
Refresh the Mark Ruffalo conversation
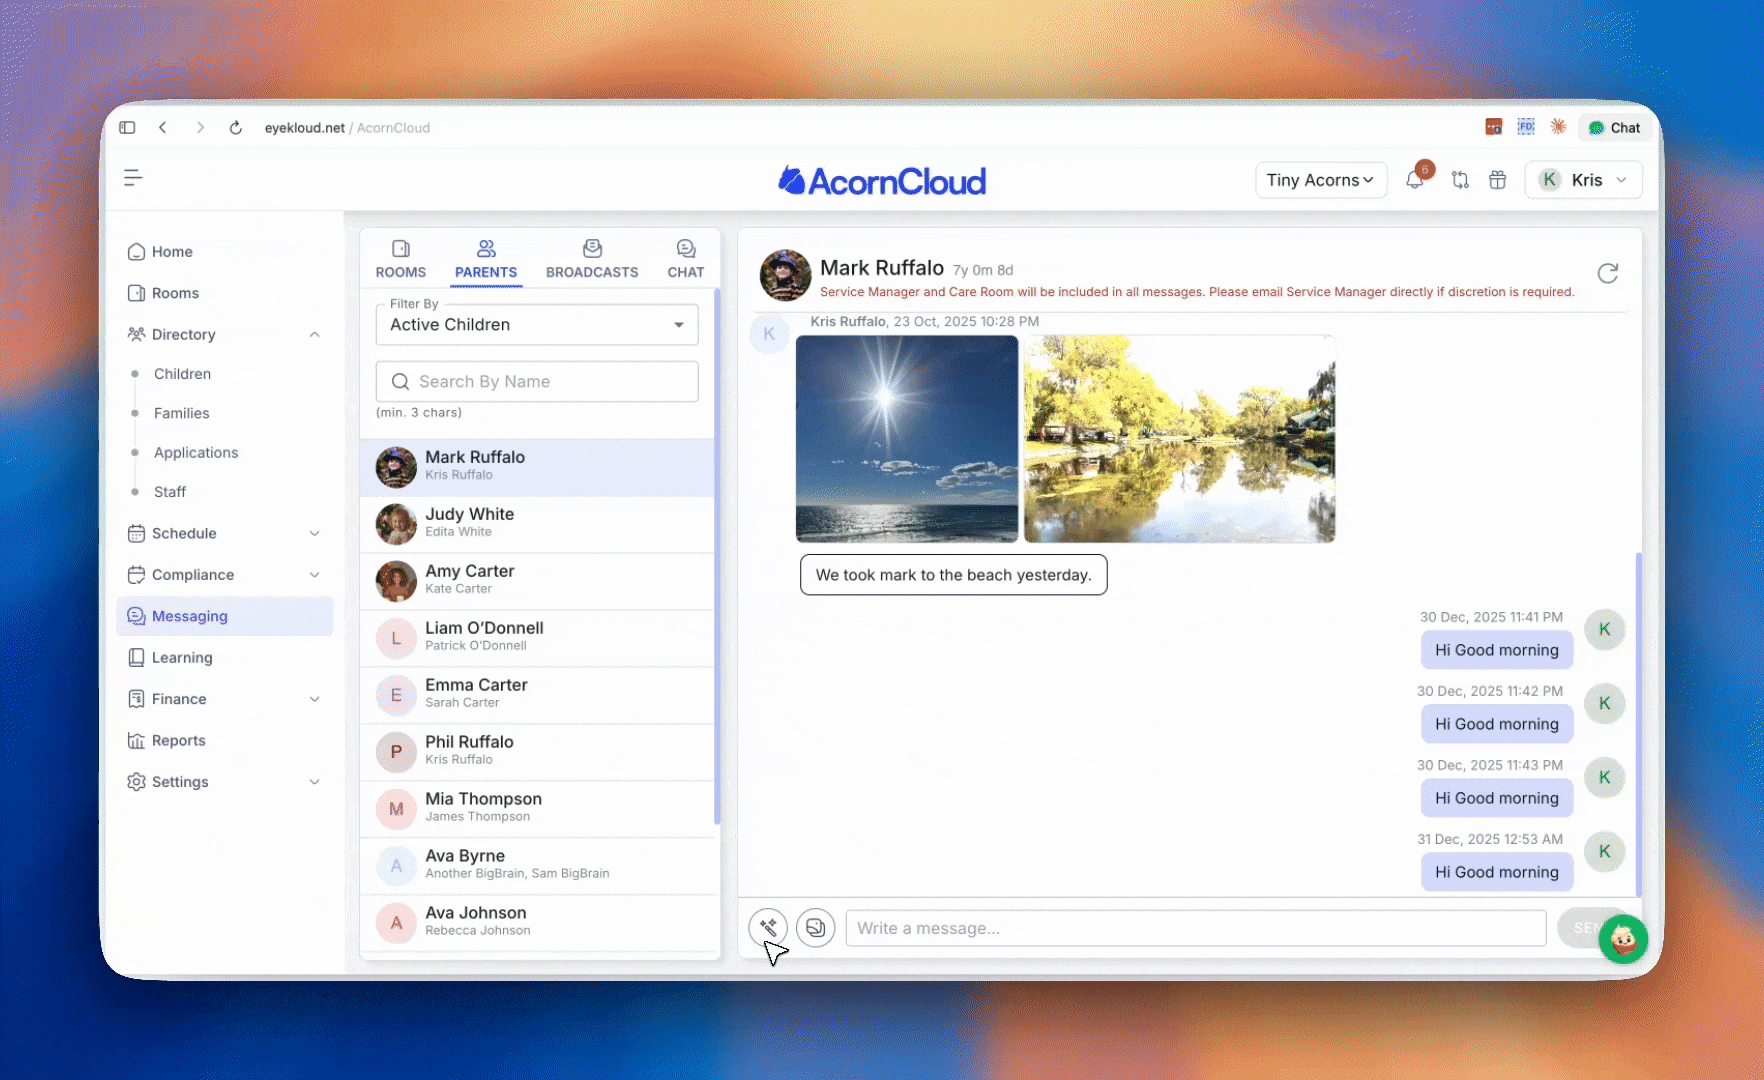1607,274
